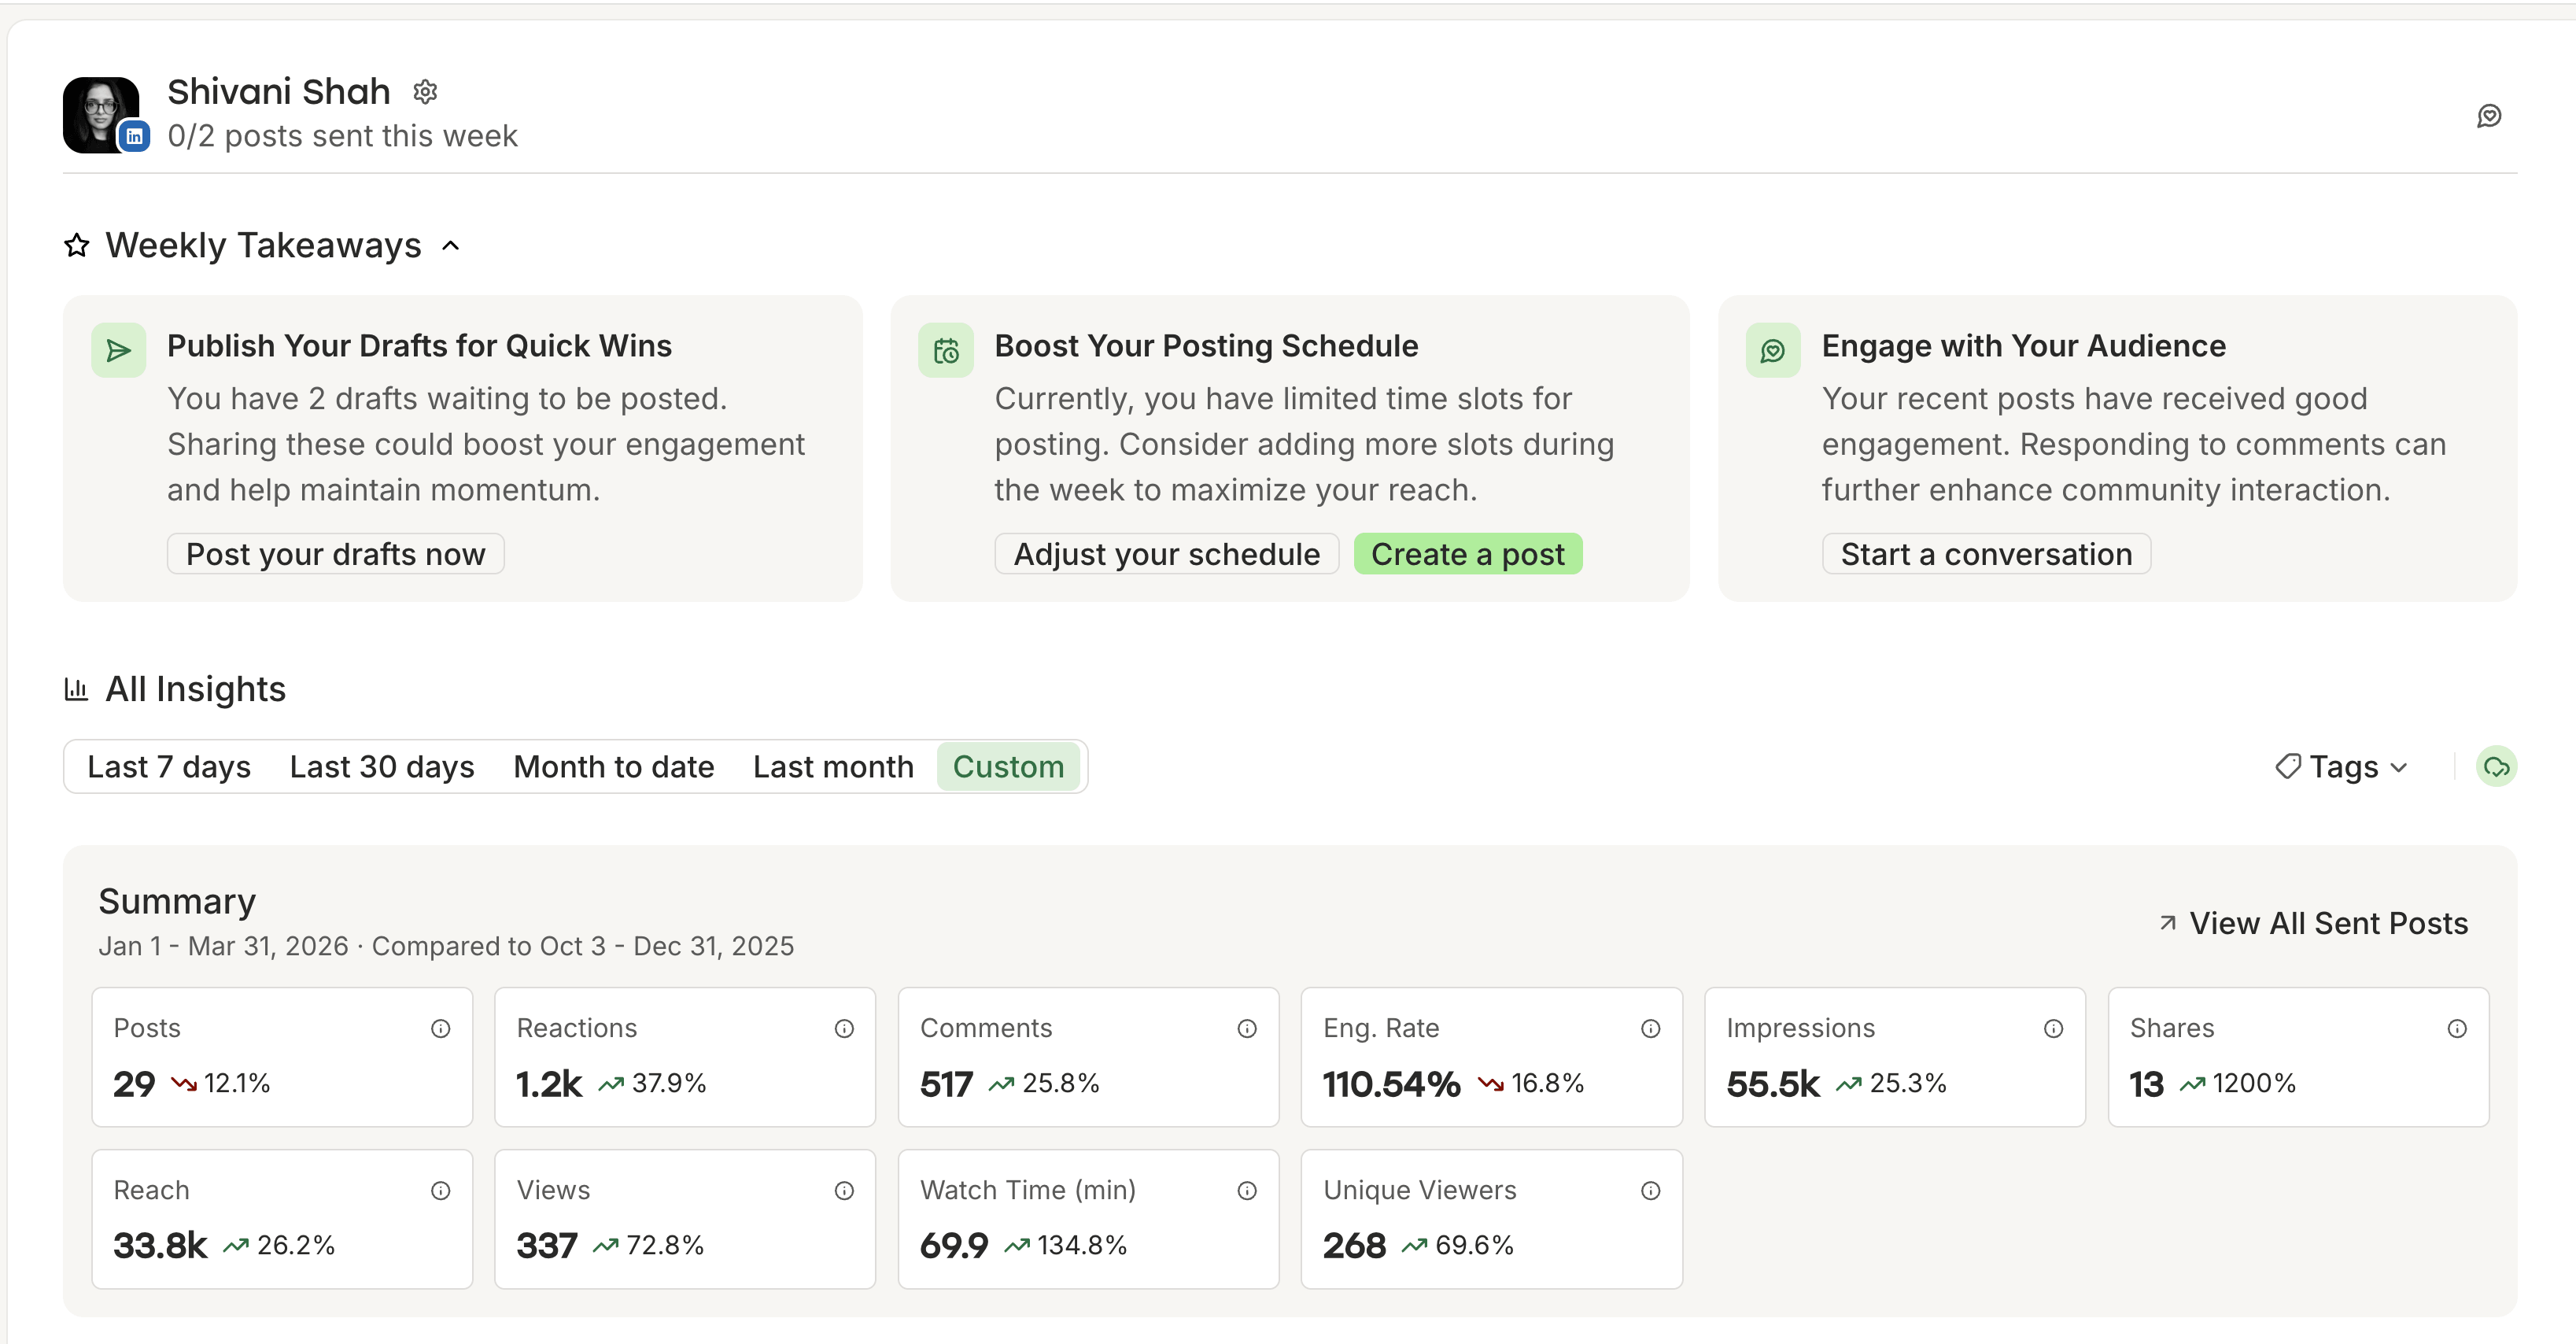This screenshot has height=1344, width=2576.
Task: Click the Unique Viewers value 268
Action: click(x=1355, y=1246)
